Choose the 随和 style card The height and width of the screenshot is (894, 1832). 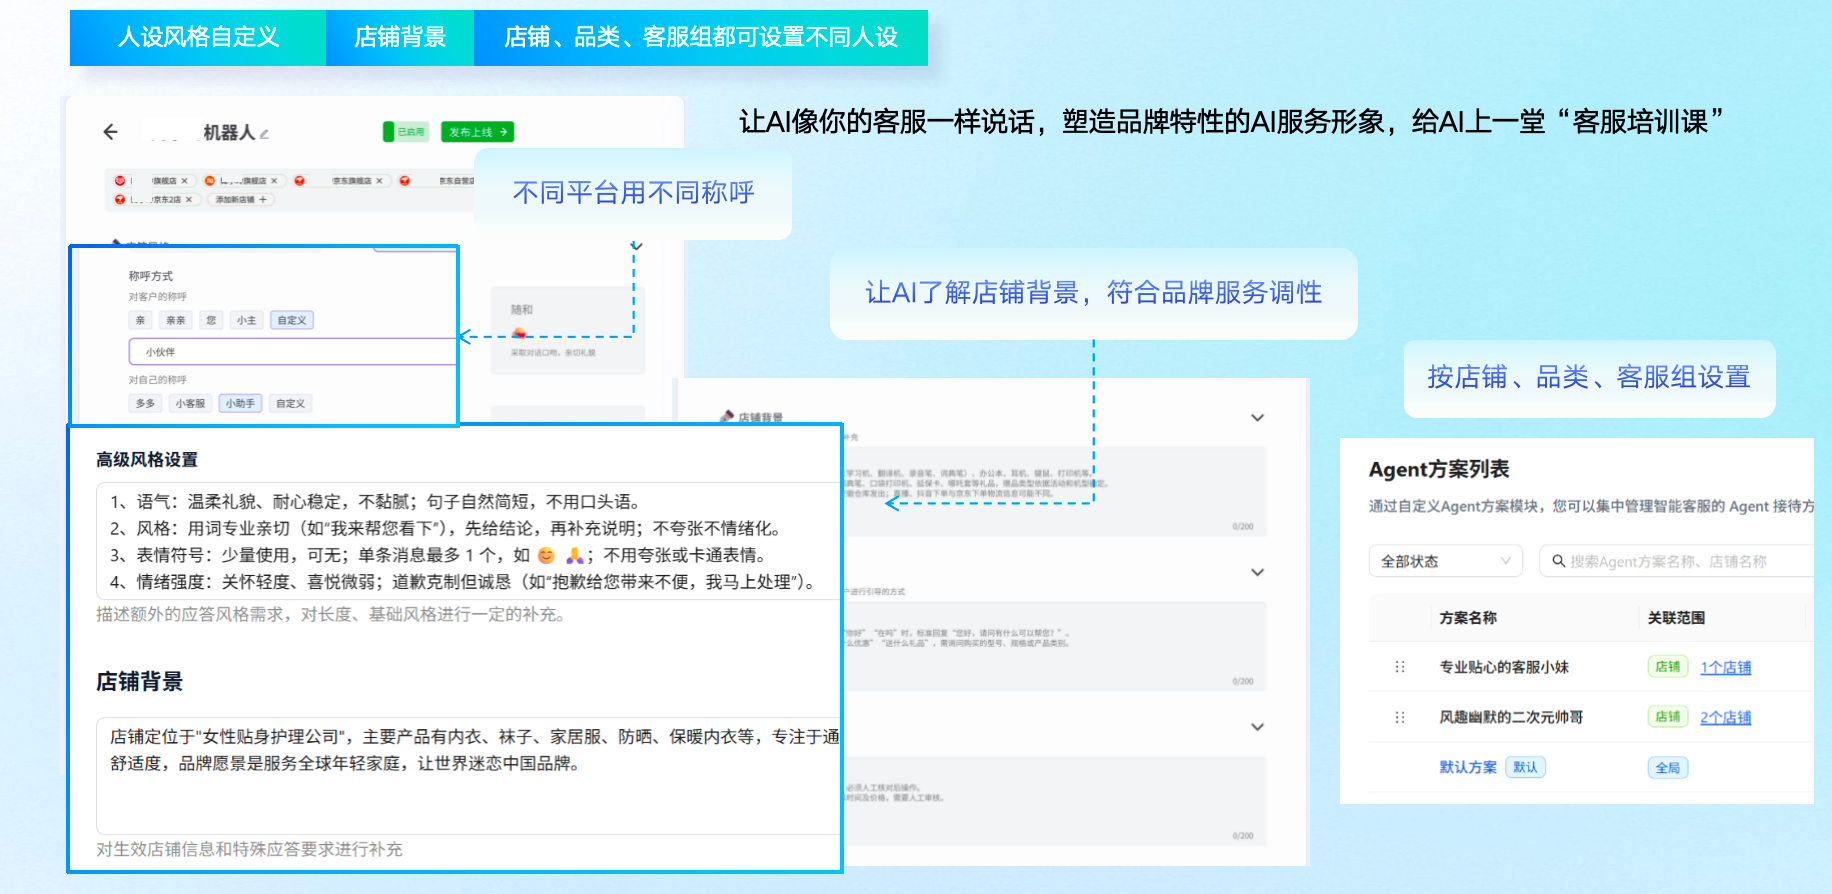[567, 330]
